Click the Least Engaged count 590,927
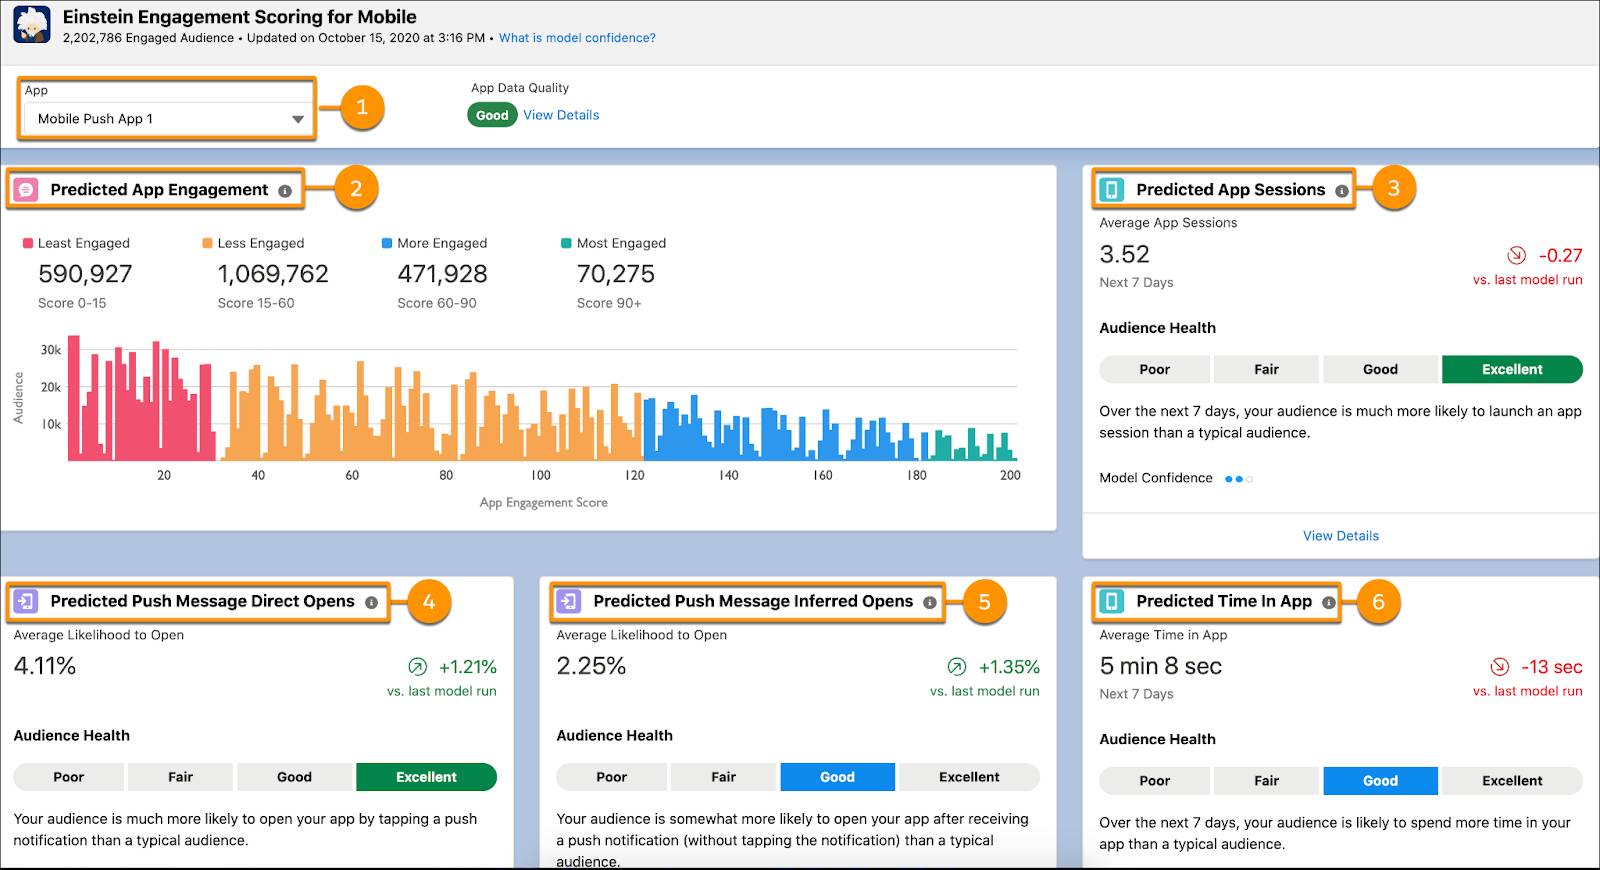 click(x=85, y=274)
